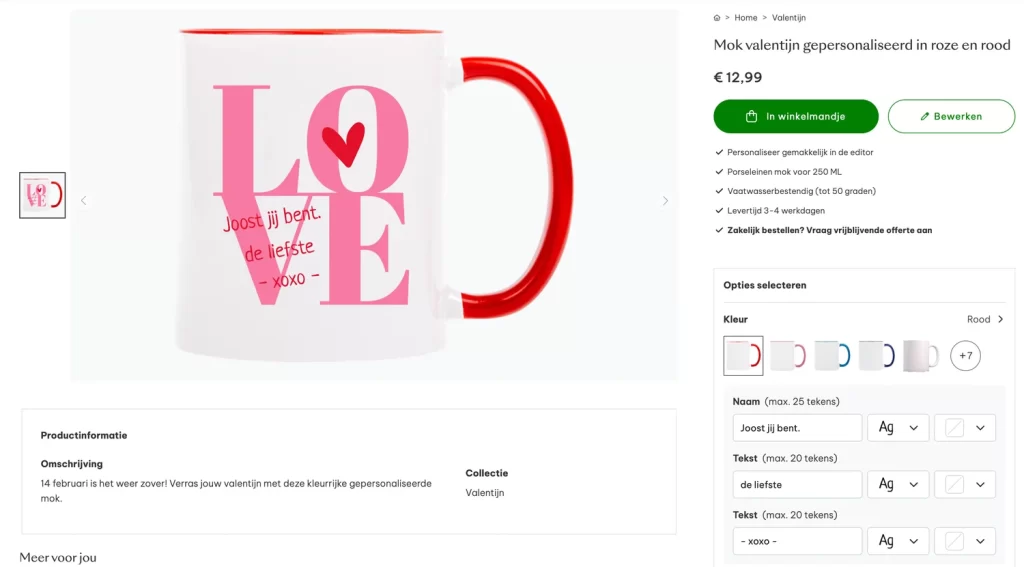Click the home icon in the breadcrumb
Viewport: 1024px width, 567px height.
coord(717,18)
